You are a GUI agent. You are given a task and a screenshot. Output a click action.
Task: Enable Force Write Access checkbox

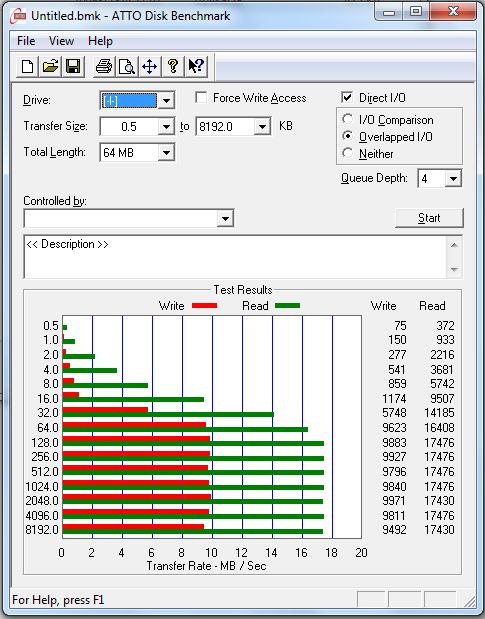pyautogui.click(x=201, y=98)
